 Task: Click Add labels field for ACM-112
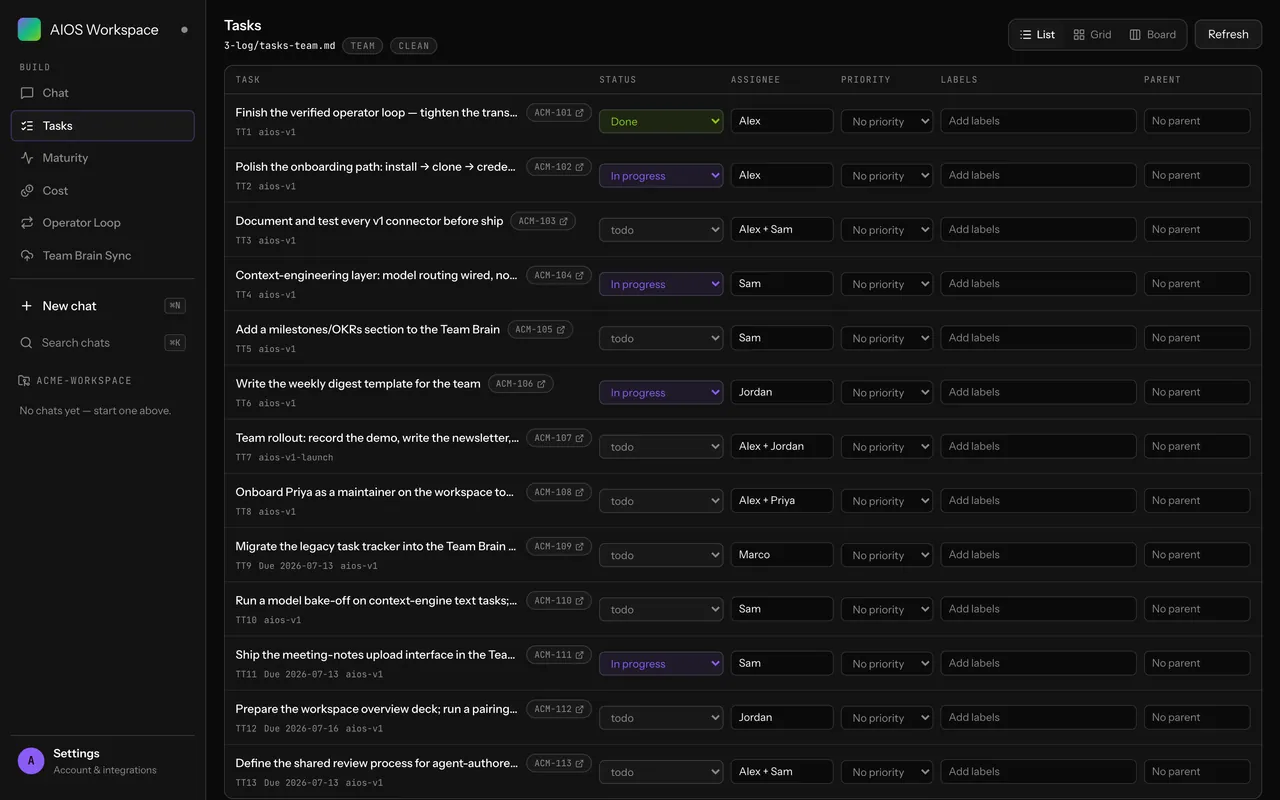coord(1038,717)
